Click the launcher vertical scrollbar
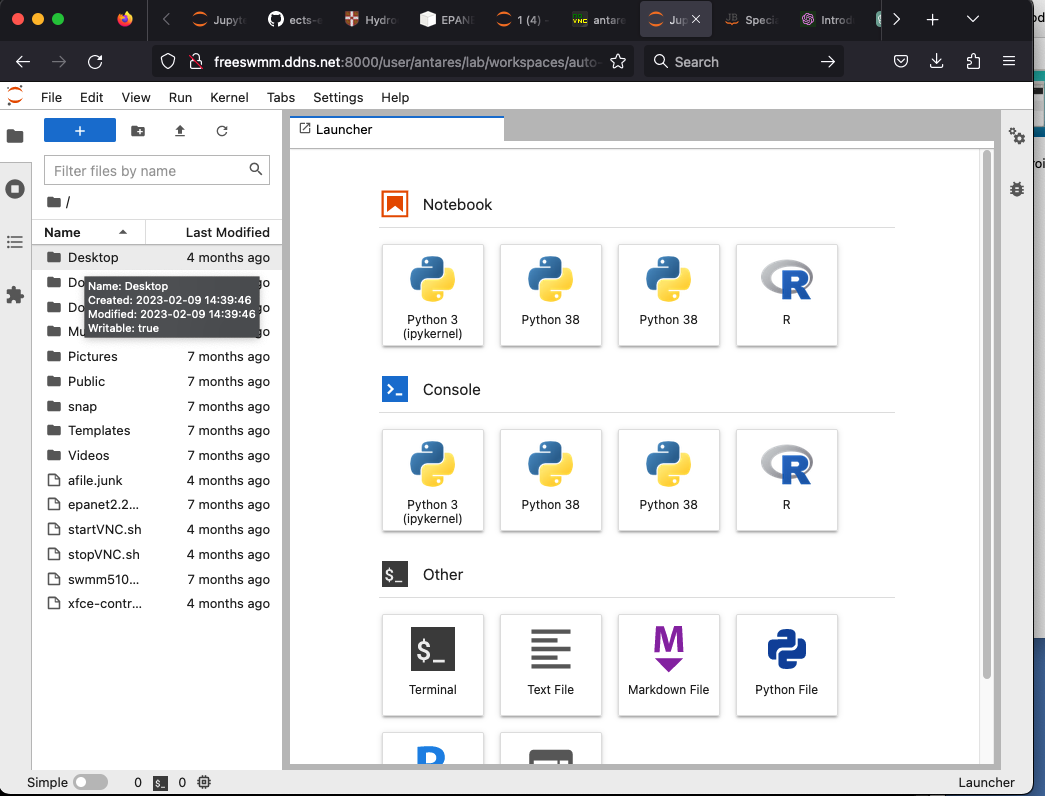This screenshot has width=1045, height=796. [x=986, y=415]
